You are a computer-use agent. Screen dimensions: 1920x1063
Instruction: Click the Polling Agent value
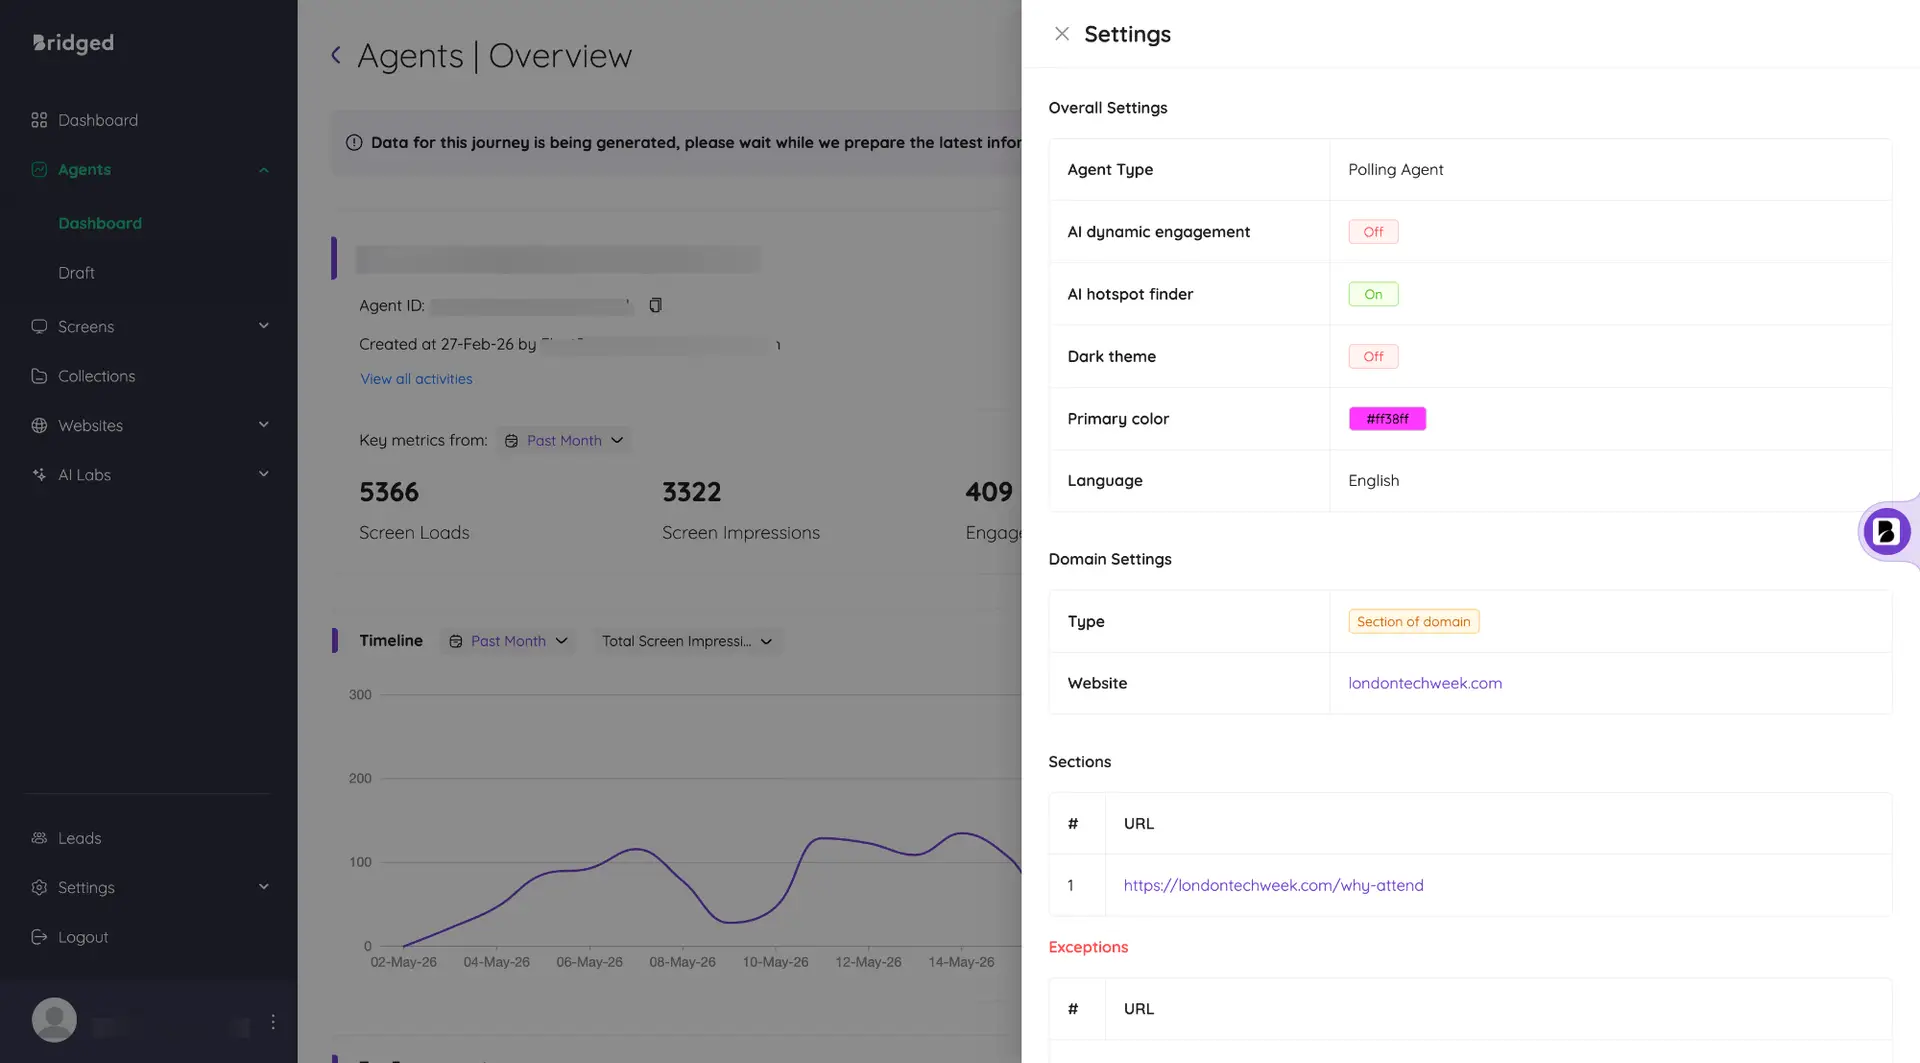pyautogui.click(x=1395, y=170)
